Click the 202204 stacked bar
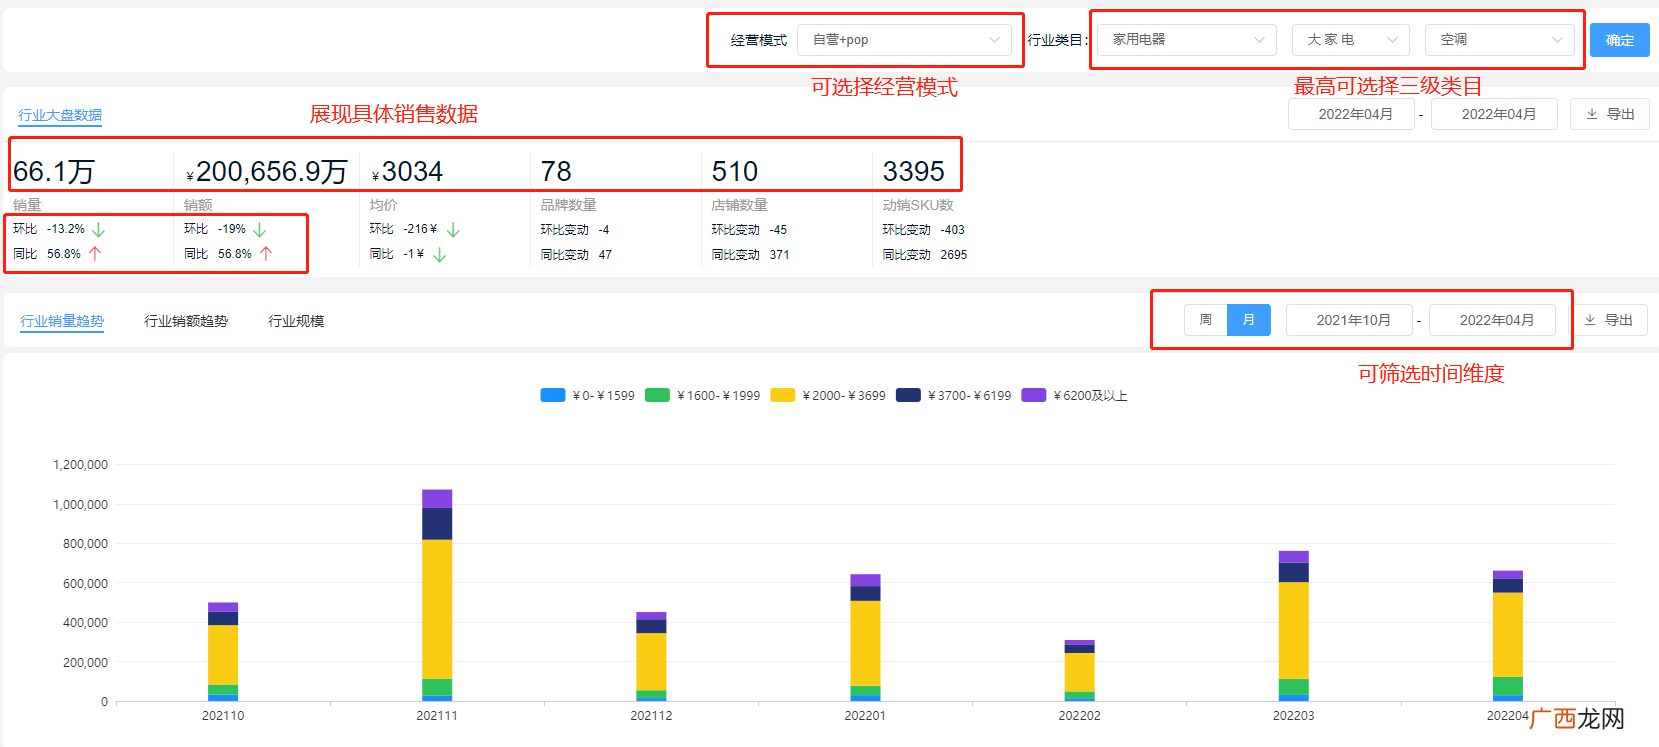 click(1508, 636)
